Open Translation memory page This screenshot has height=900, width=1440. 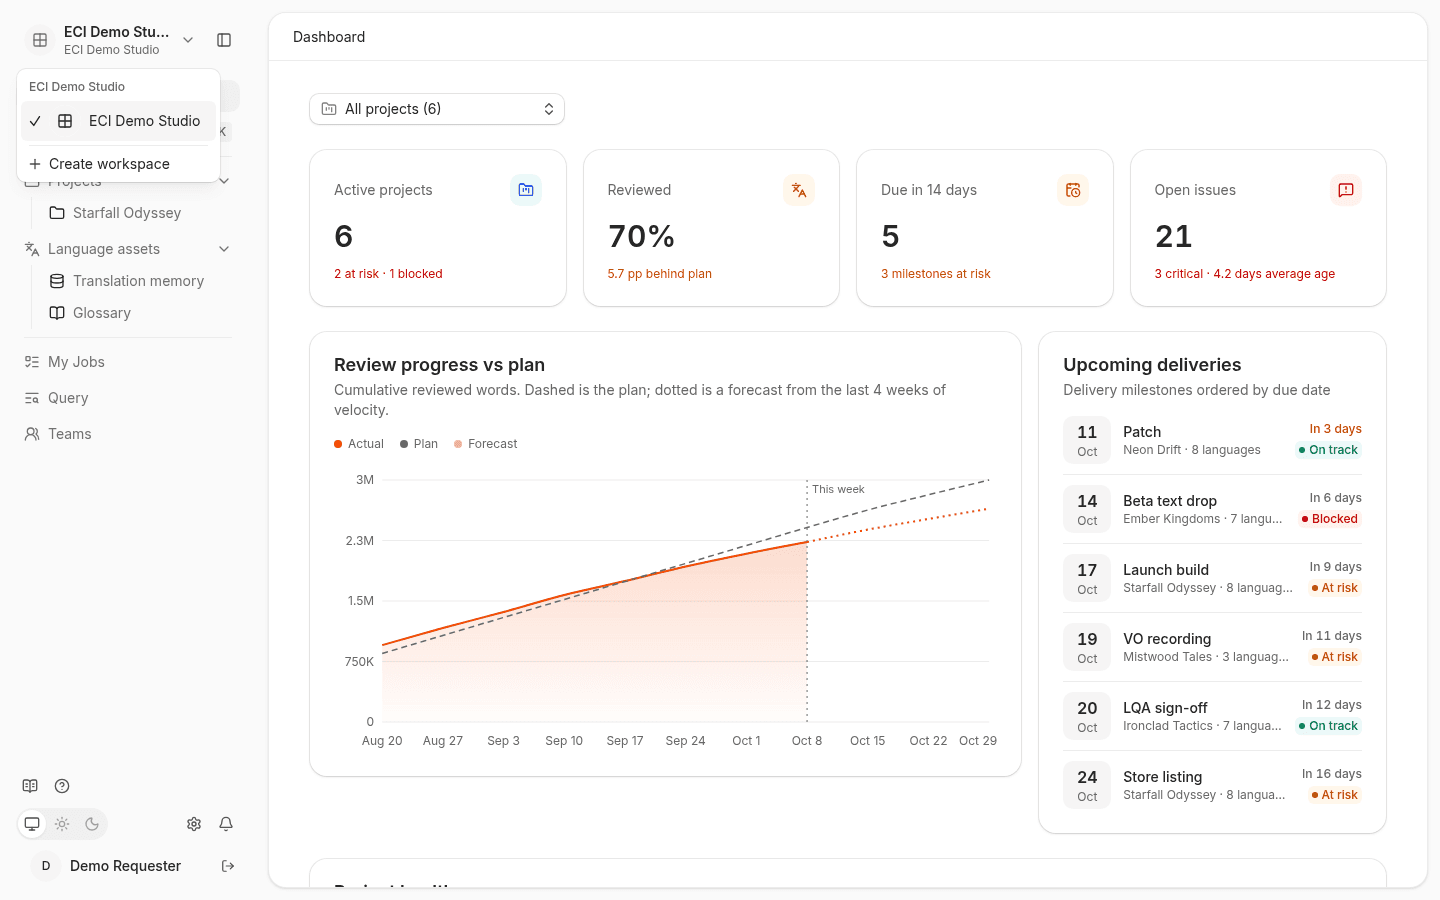138,281
